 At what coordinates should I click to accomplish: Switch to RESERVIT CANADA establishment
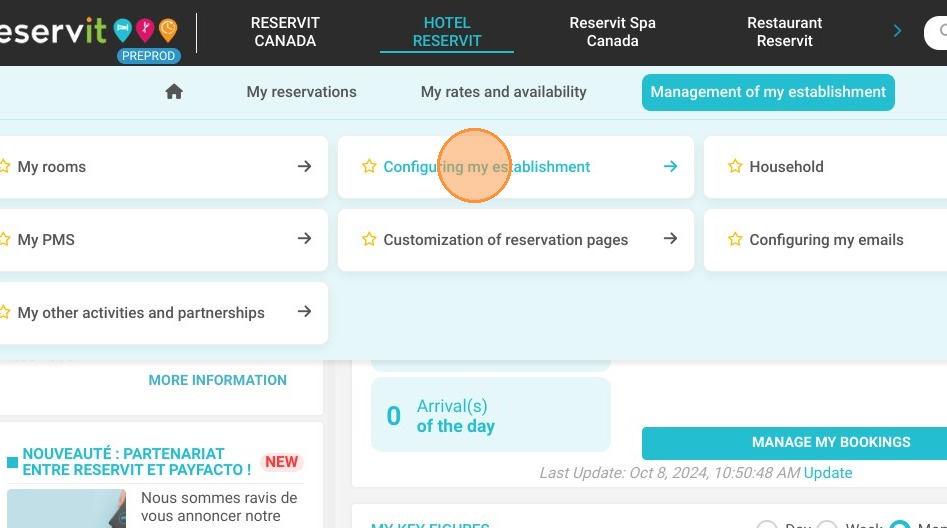[x=285, y=32]
